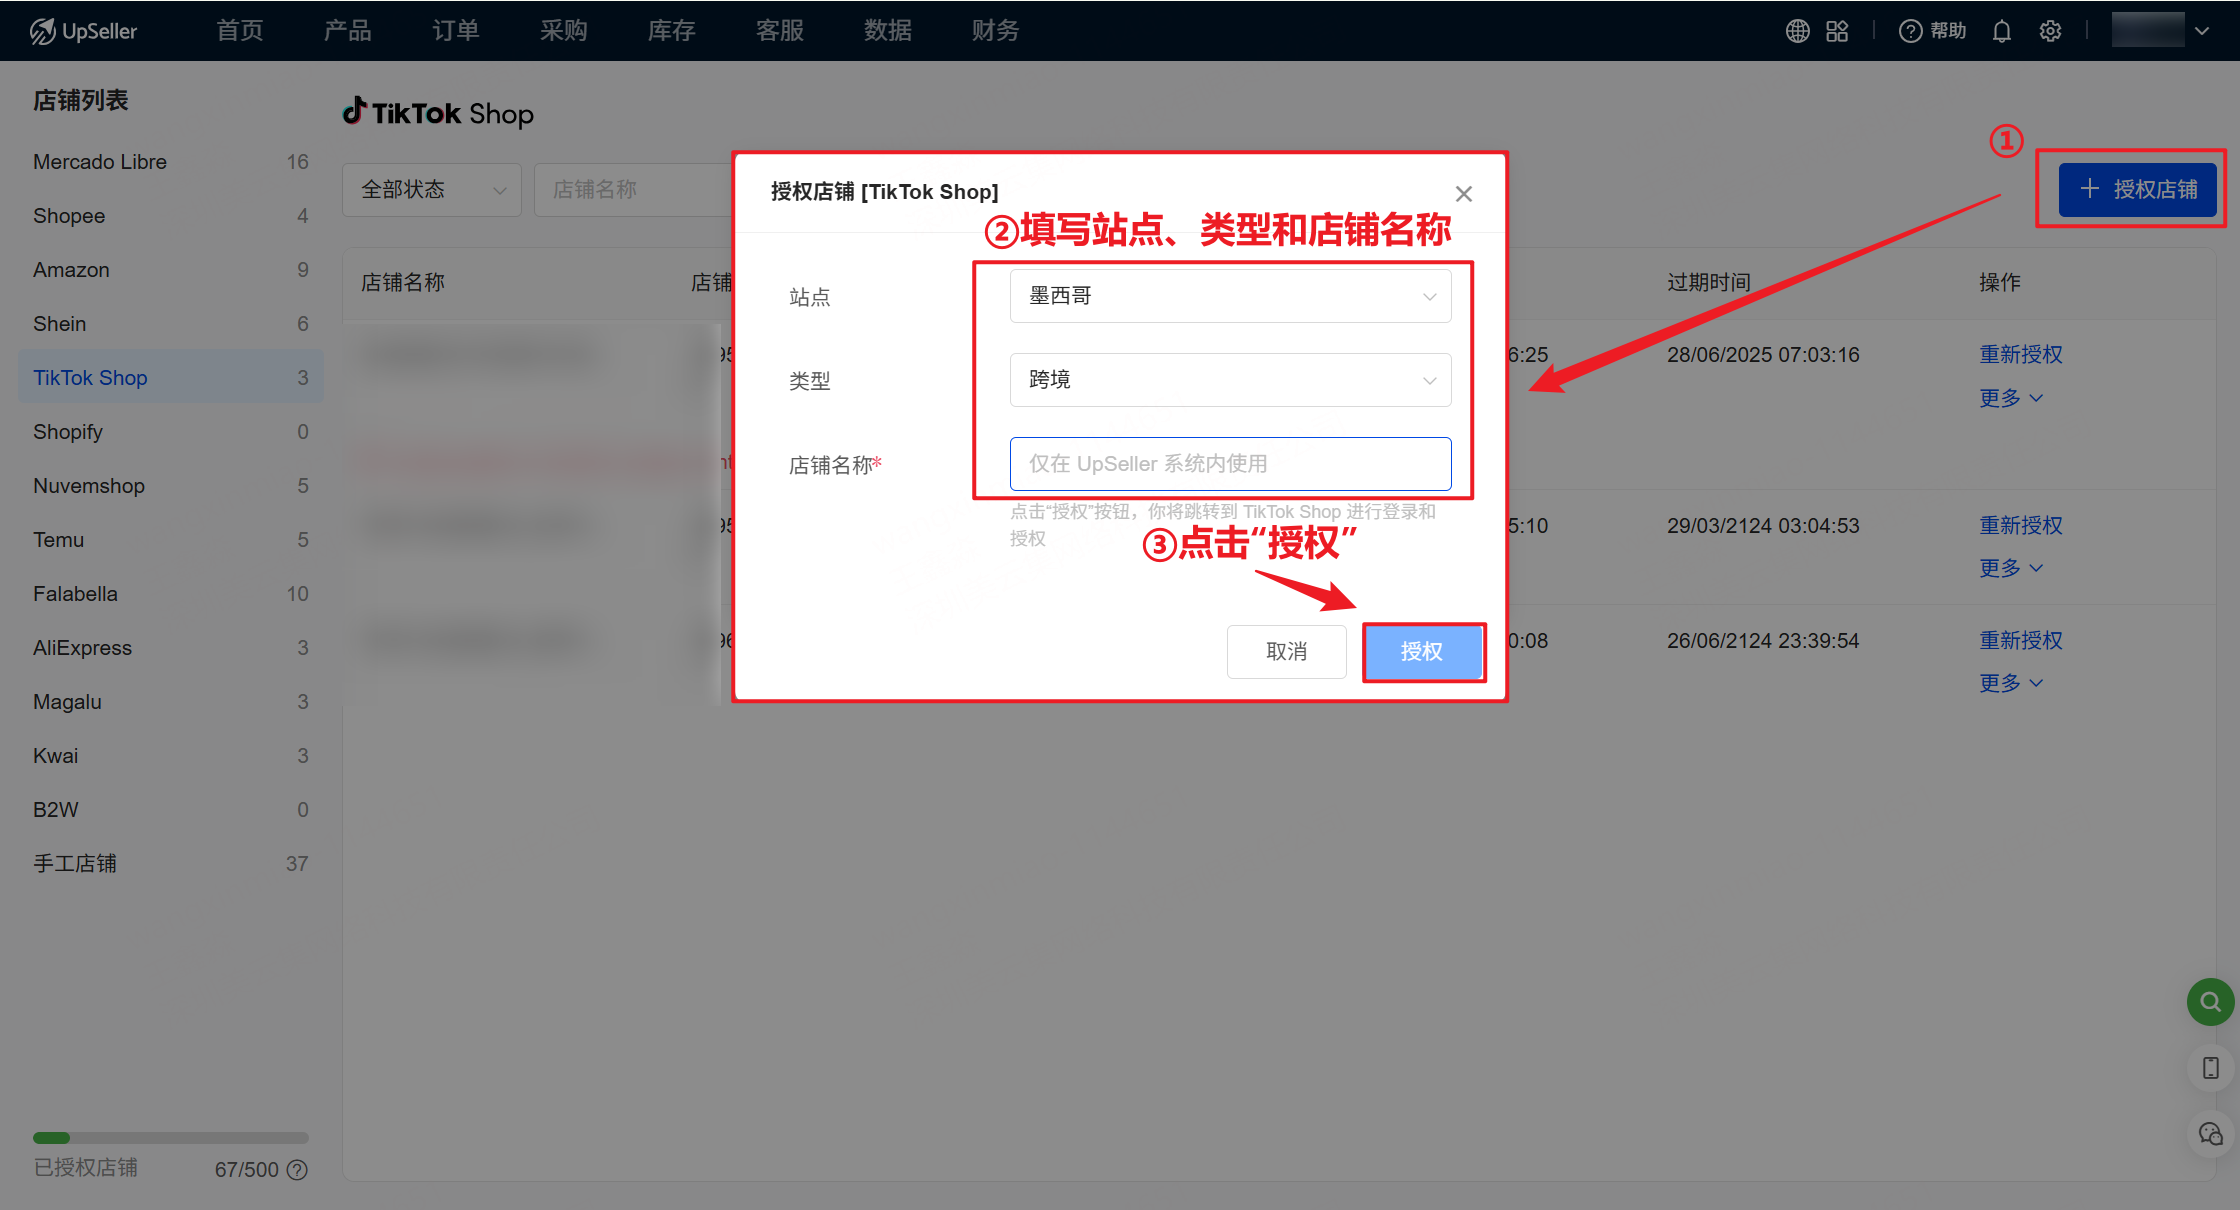This screenshot has width=2240, height=1210.
Task: Open the 站点 dropdown showing 墨西哥
Action: tap(1230, 296)
